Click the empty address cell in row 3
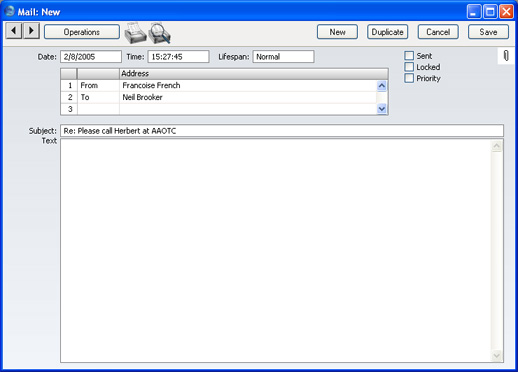Viewport: 518px width, 372px height. coord(248,109)
